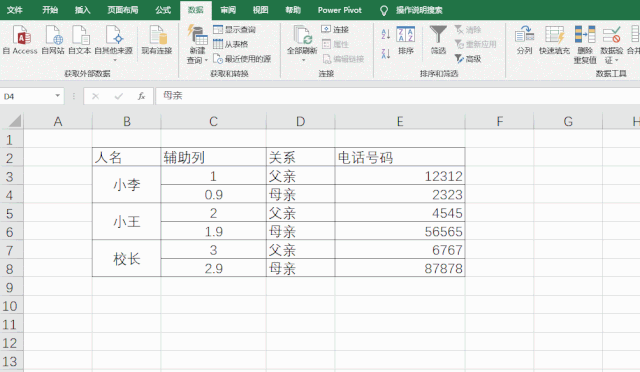Click 从表格 (From Table)
Viewport: 640px width, 372px height.
pos(231,44)
